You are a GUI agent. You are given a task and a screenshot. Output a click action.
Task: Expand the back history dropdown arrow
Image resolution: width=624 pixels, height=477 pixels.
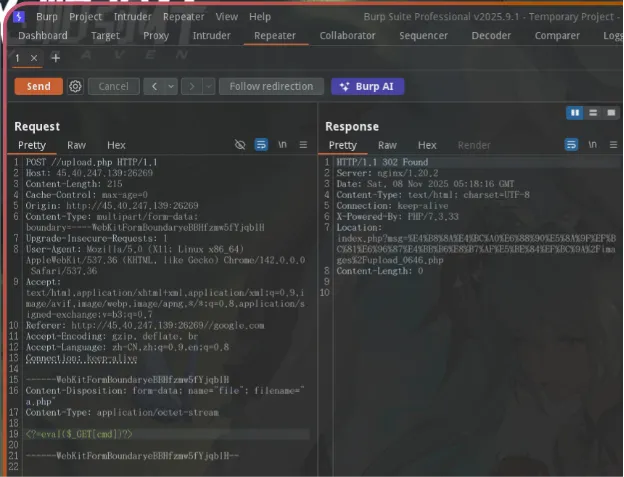click(x=171, y=86)
